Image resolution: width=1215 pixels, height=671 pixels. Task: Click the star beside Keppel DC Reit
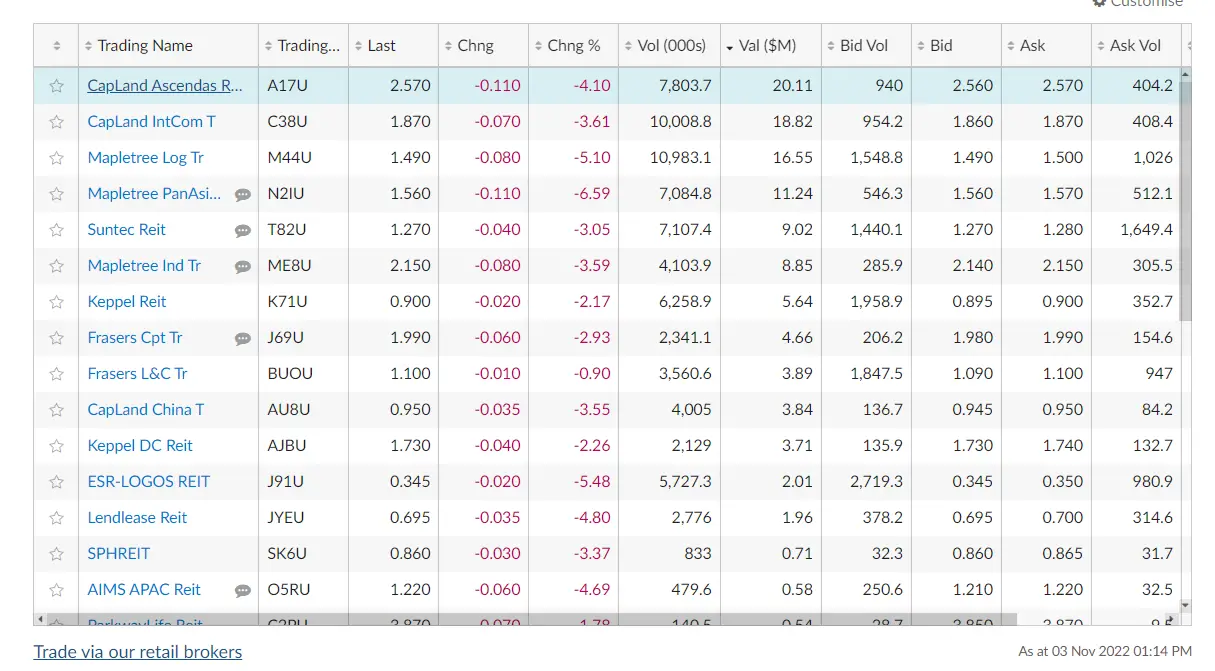coord(56,446)
